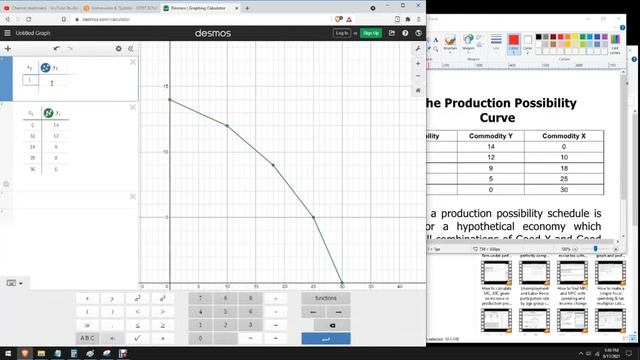Select Color 2 in Paint

527,44
